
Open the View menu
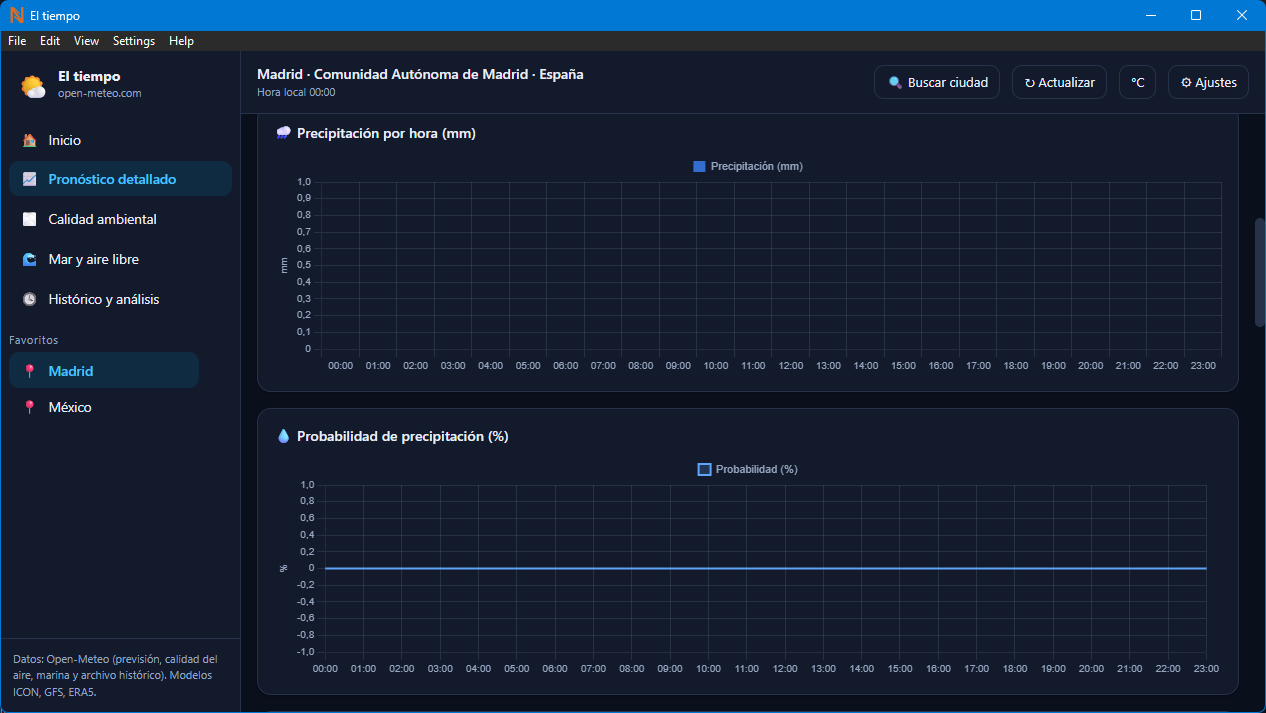[x=87, y=41]
